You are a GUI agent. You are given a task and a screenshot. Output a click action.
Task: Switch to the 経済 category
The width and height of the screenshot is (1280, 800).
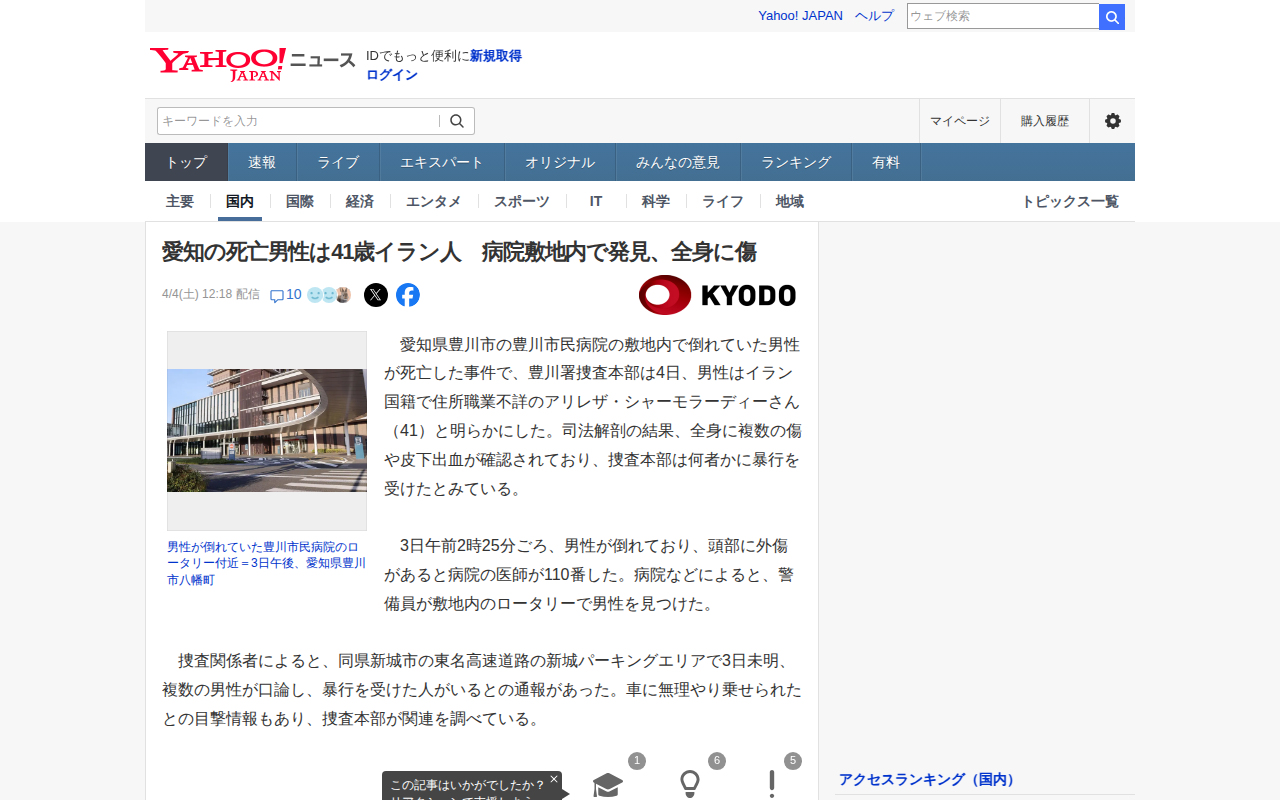(x=360, y=201)
